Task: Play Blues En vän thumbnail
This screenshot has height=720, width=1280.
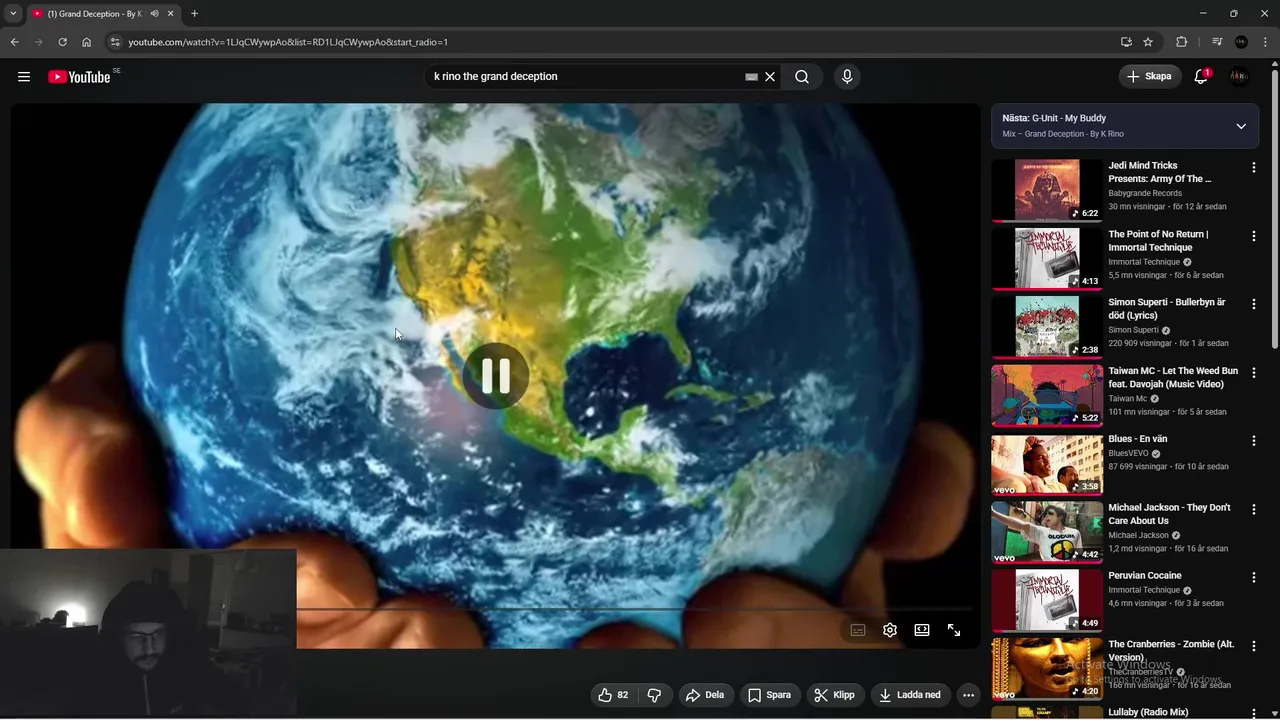Action: click(x=1047, y=463)
